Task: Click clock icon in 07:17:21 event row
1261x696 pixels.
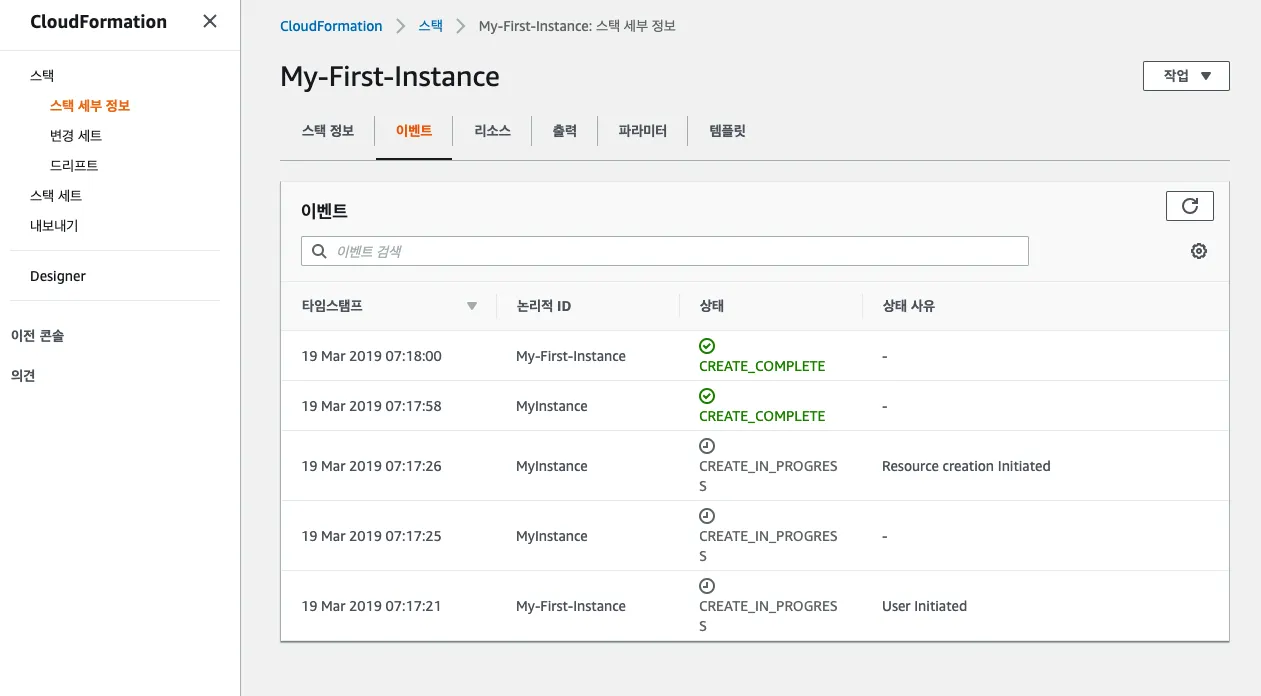Action: click(x=707, y=586)
